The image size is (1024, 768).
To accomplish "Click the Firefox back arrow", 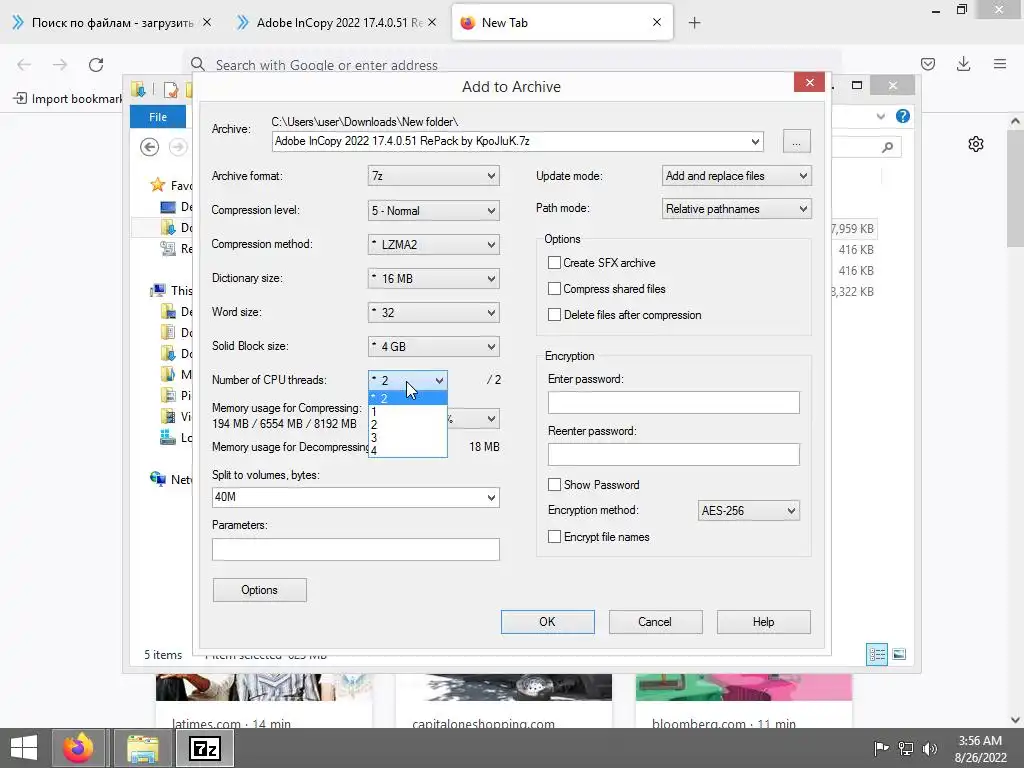I will tap(24, 65).
